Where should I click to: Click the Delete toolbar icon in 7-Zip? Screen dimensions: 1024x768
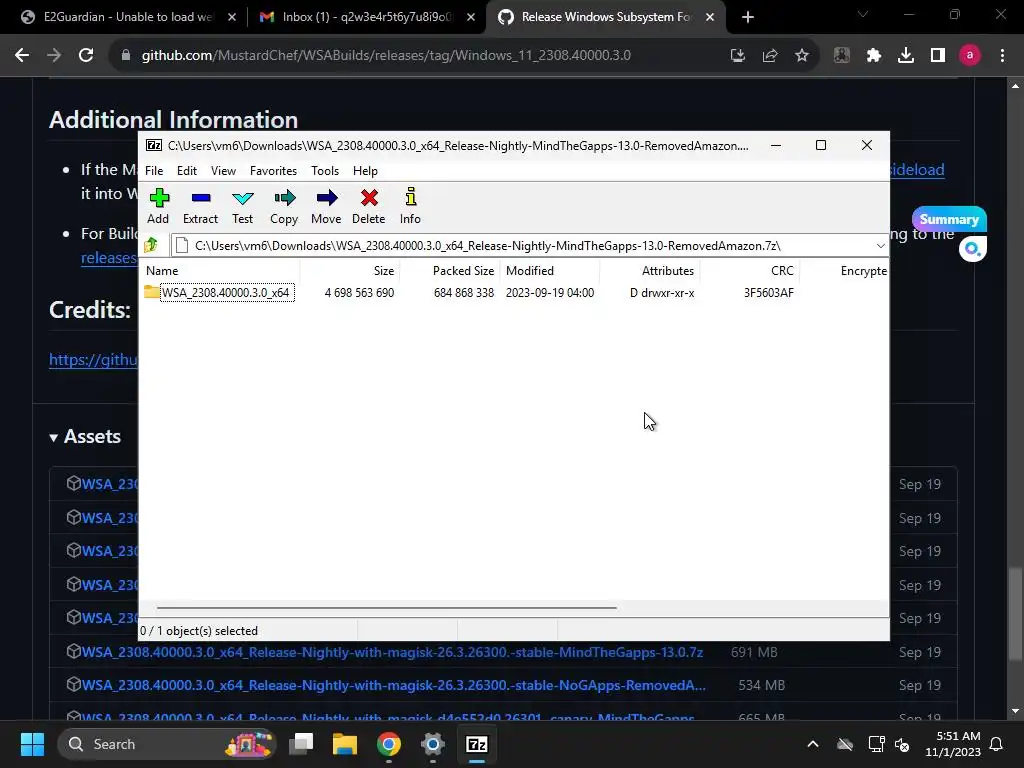[x=369, y=206]
